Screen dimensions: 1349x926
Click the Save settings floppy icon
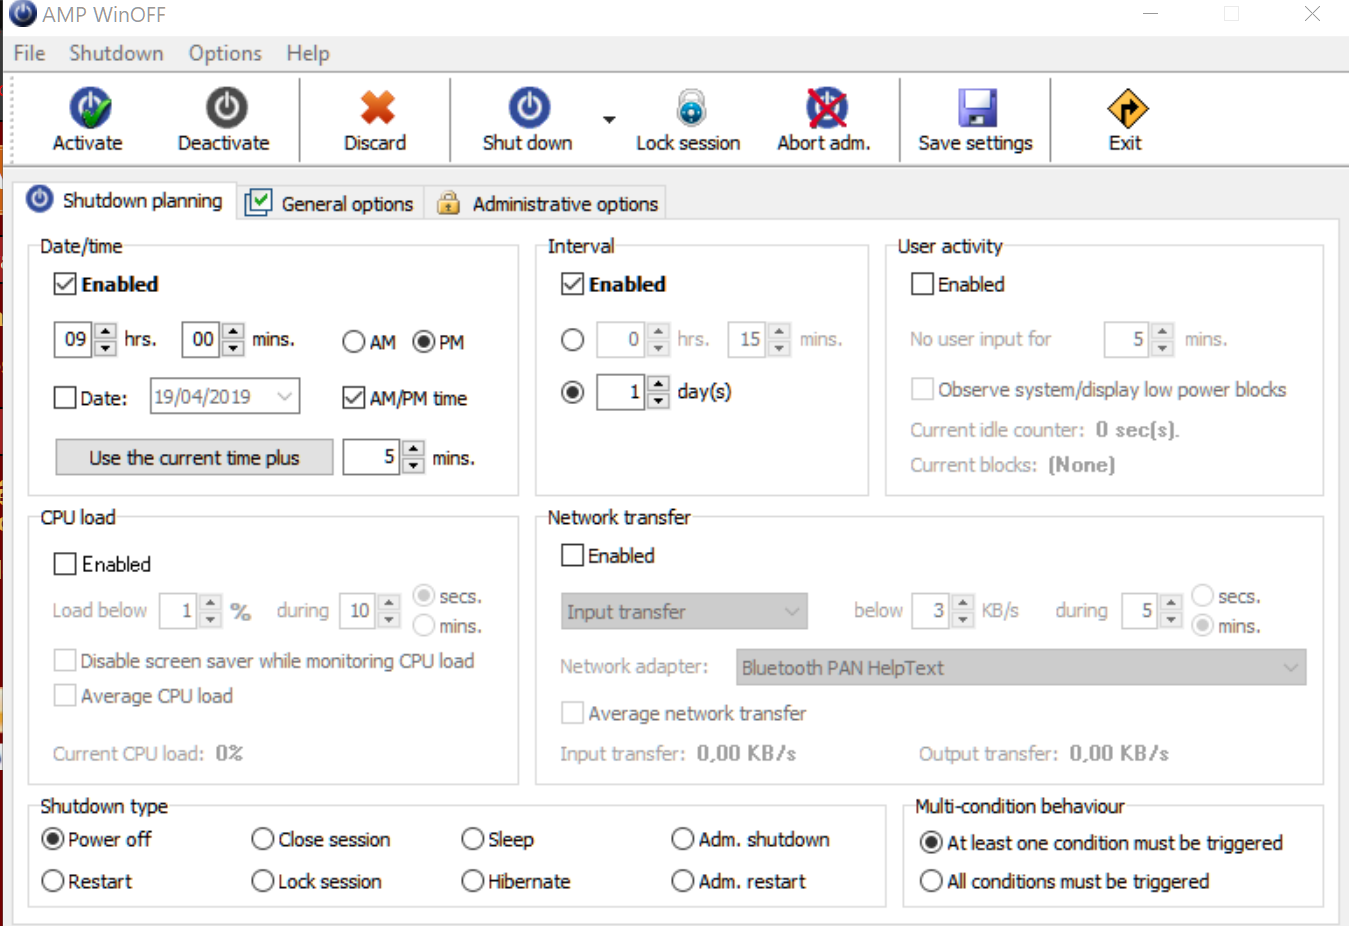(976, 108)
